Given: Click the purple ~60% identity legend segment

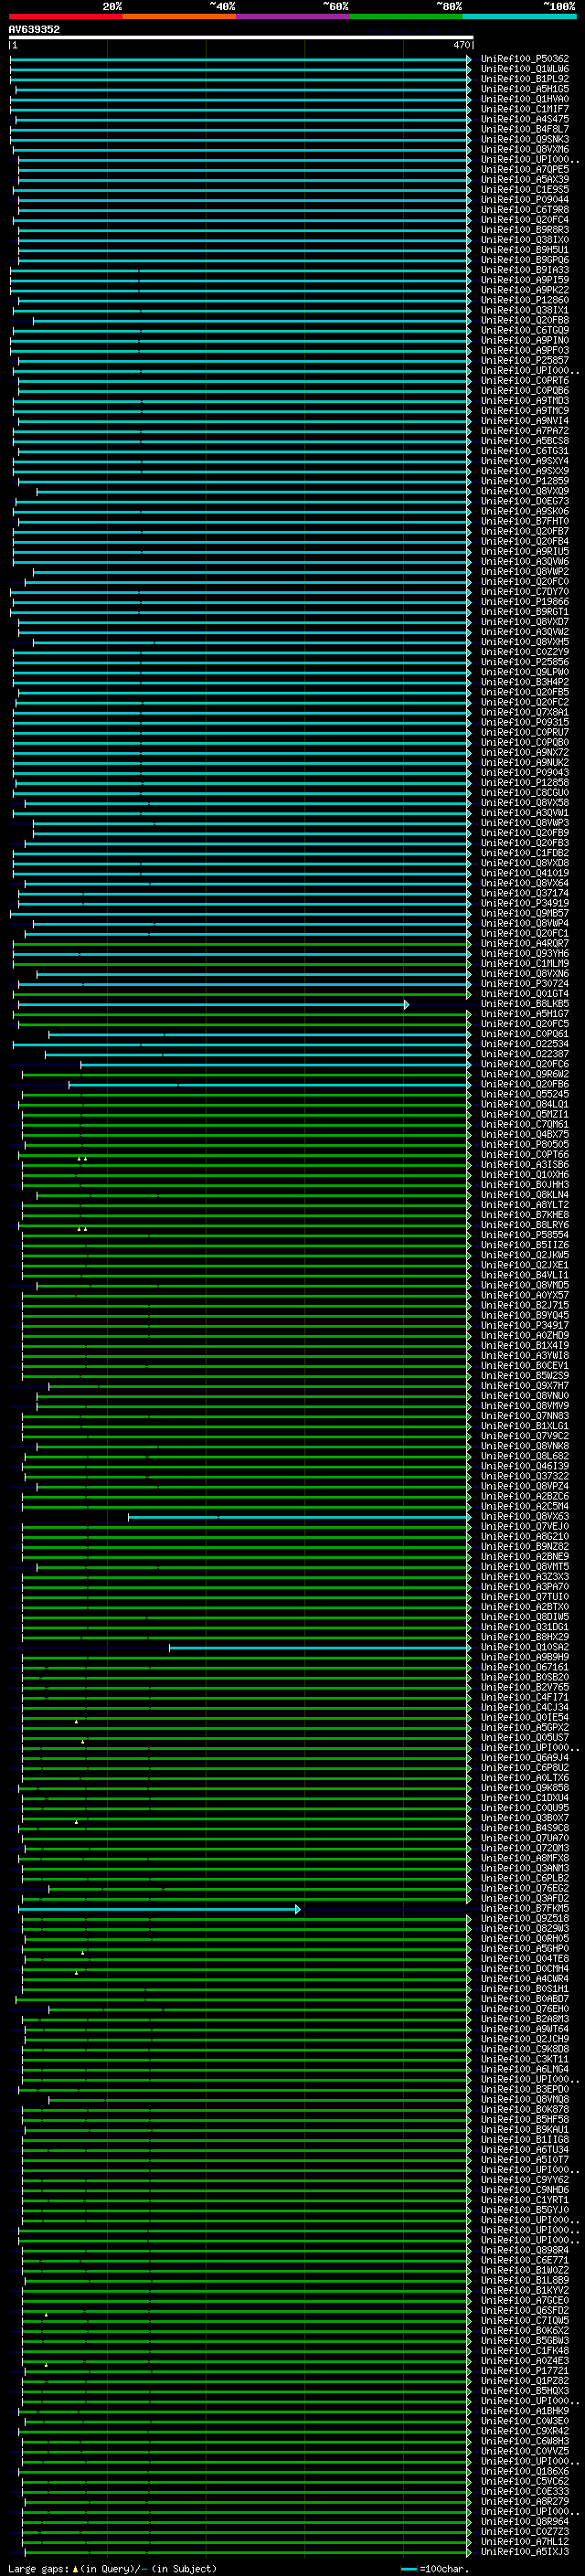Looking at the screenshot, I should click(293, 16).
